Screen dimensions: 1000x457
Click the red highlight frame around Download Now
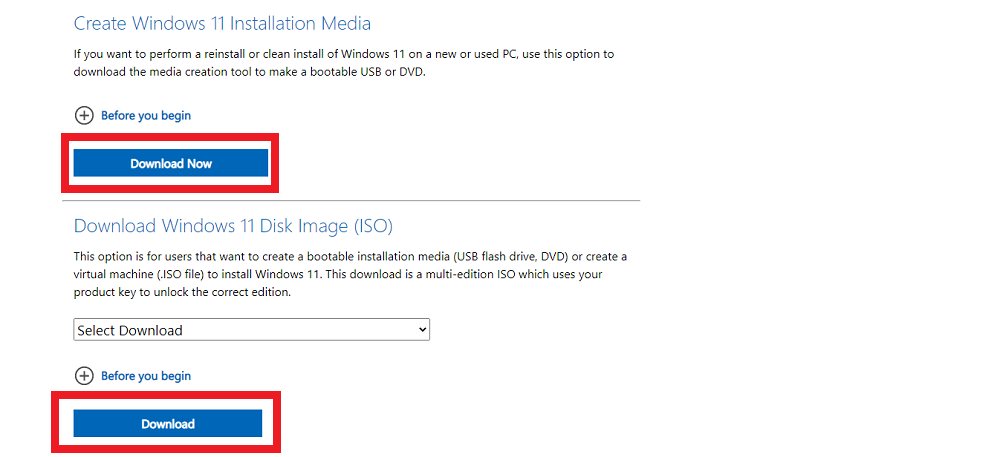coord(170,136)
